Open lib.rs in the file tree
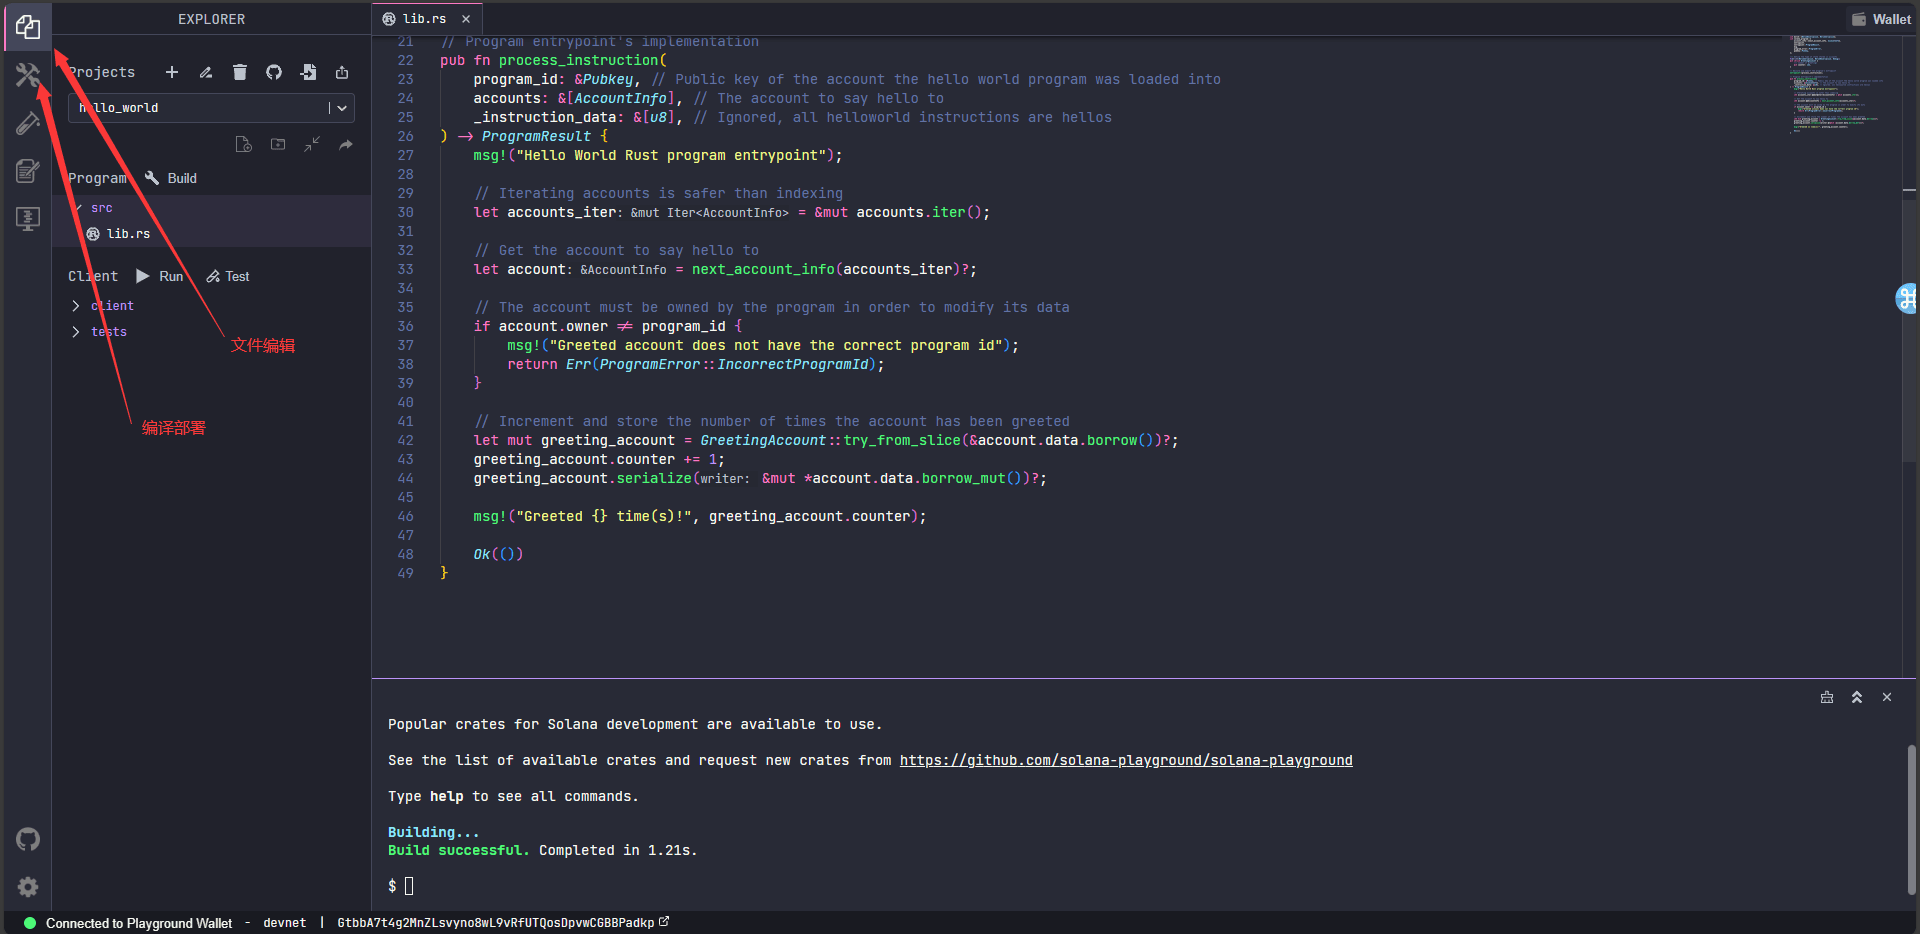Viewport: 1920px width, 934px height. (x=128, y=234)
